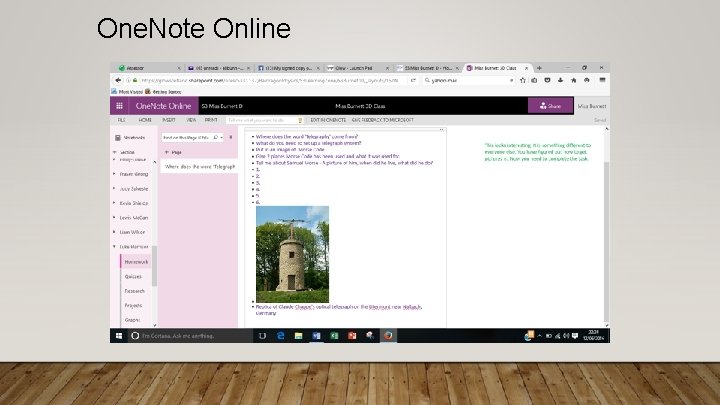Open the FILE menu tab

pyautogui.click(x=121, y=120)
